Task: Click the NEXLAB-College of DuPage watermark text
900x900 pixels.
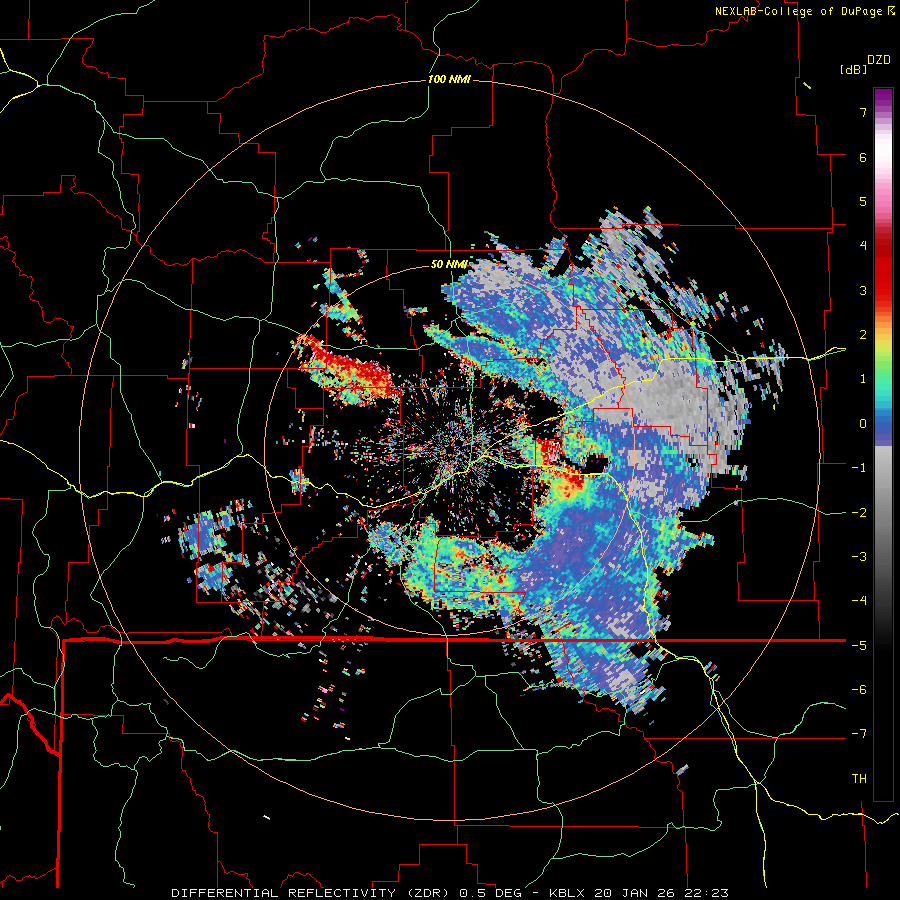Action: 804,11
